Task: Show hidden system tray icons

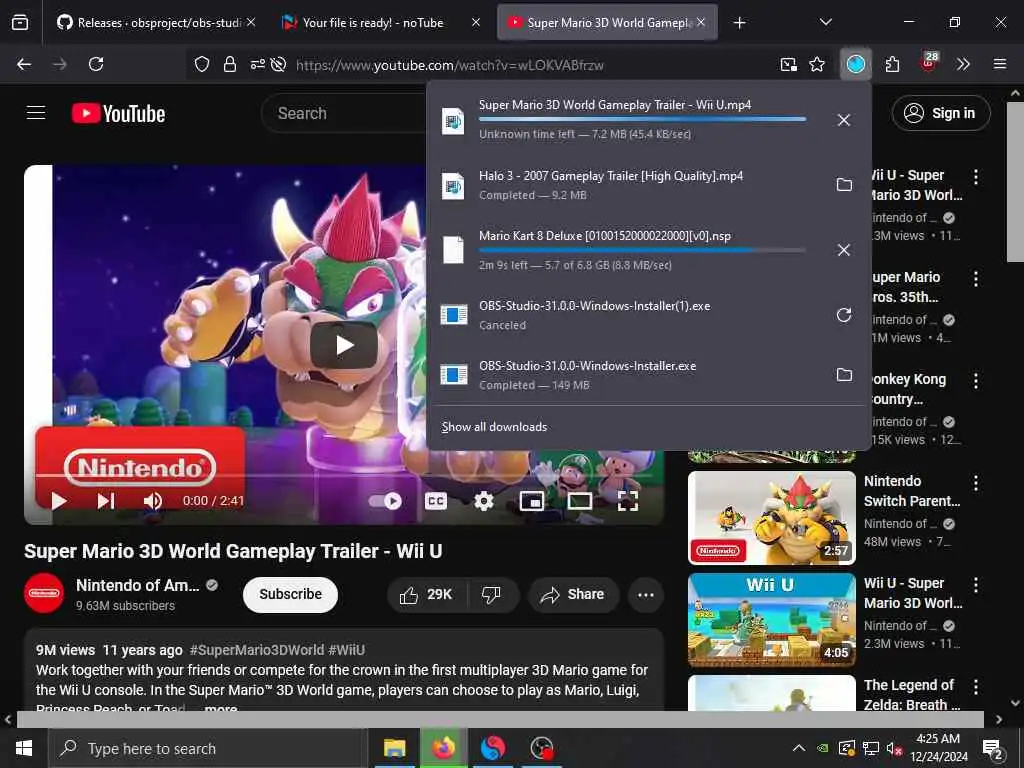Action: click(799, 748)
